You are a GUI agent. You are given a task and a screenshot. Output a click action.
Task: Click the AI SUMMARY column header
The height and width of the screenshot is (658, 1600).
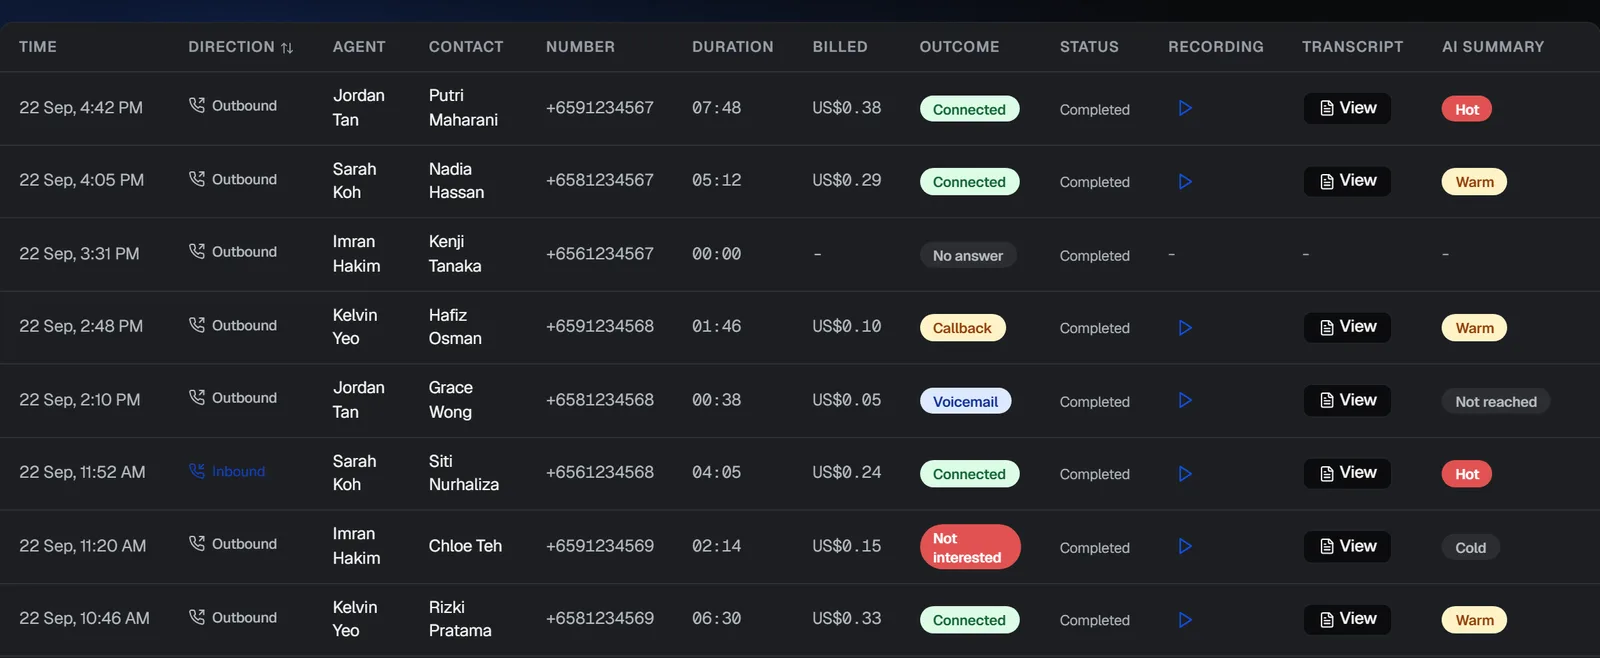(x=1493, y=47)
